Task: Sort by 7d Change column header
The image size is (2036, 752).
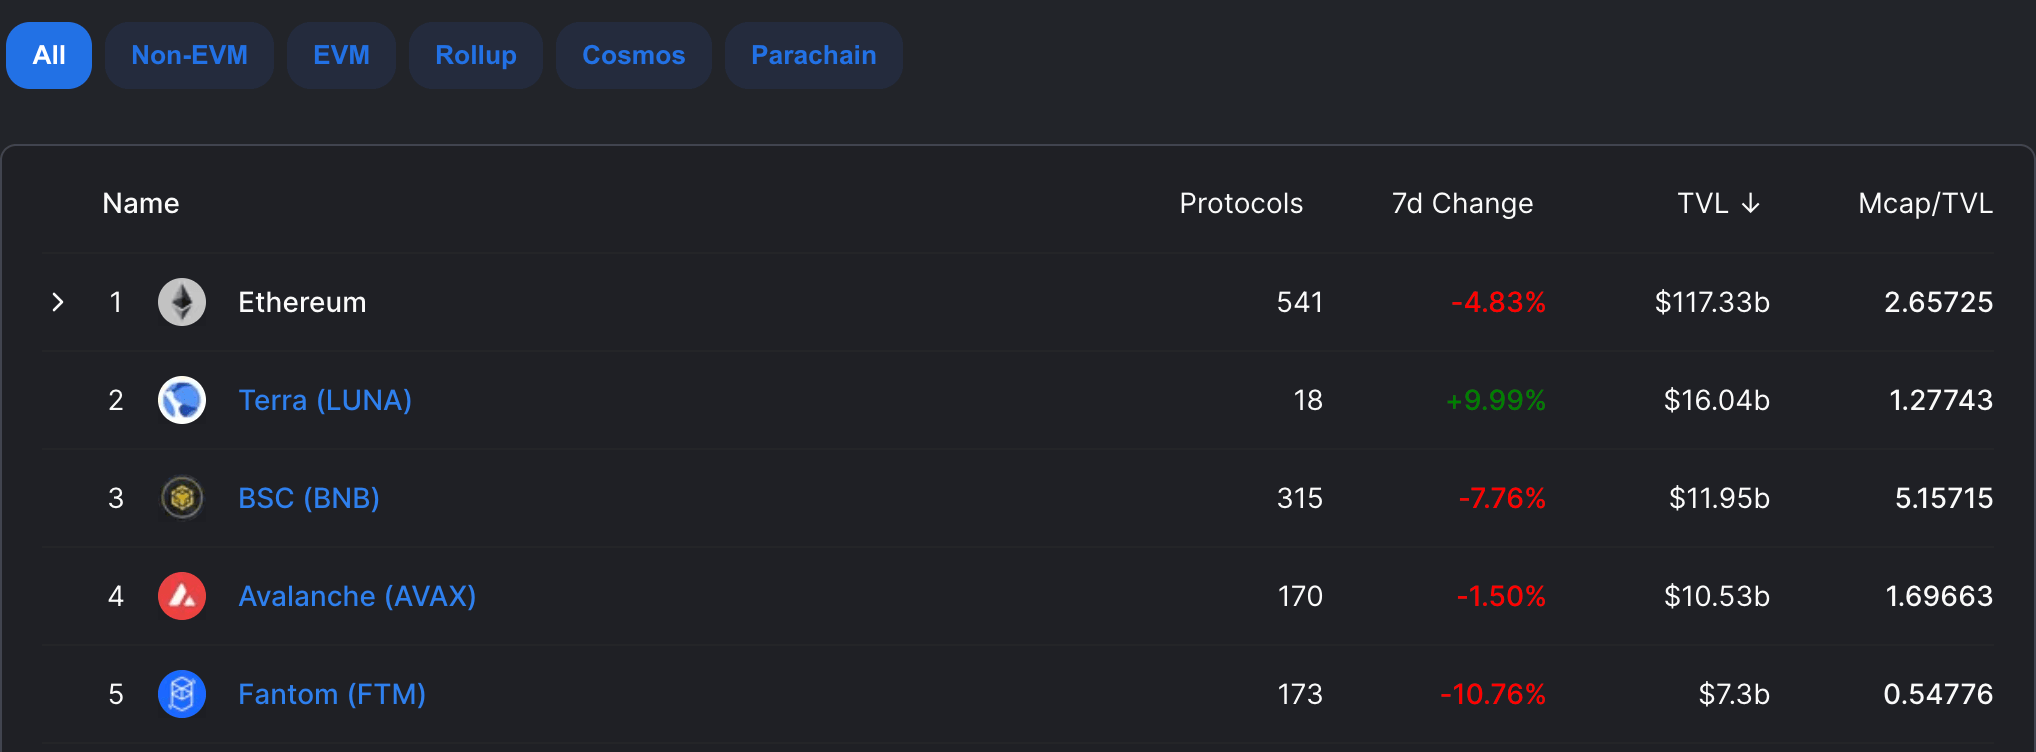Action: (1462, 204)
